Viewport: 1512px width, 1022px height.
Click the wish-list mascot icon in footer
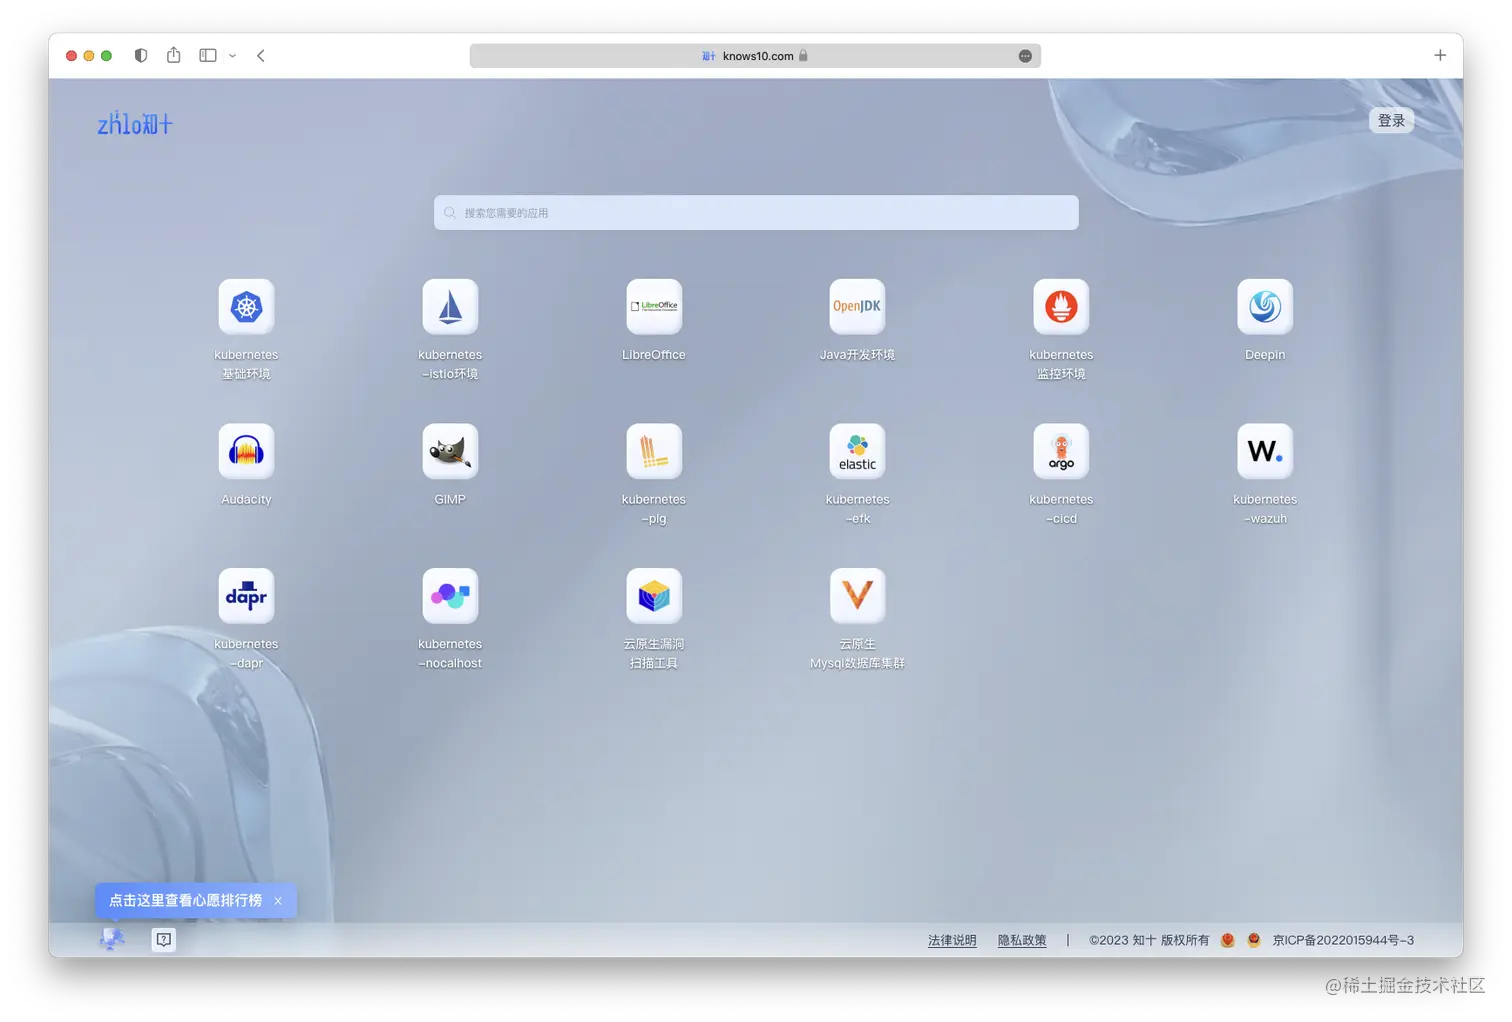coord(112,939)
